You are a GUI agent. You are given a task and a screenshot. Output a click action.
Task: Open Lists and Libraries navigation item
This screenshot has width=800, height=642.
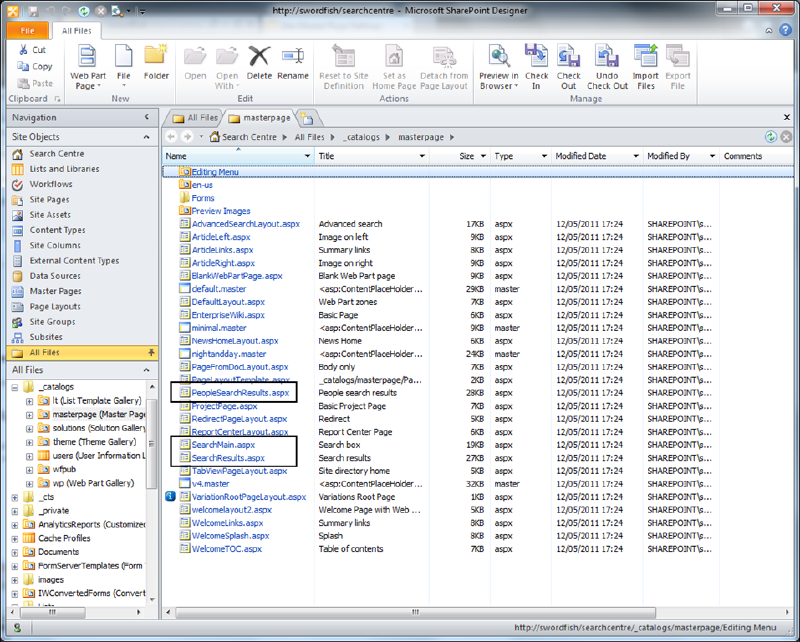(x=64, y=169)
